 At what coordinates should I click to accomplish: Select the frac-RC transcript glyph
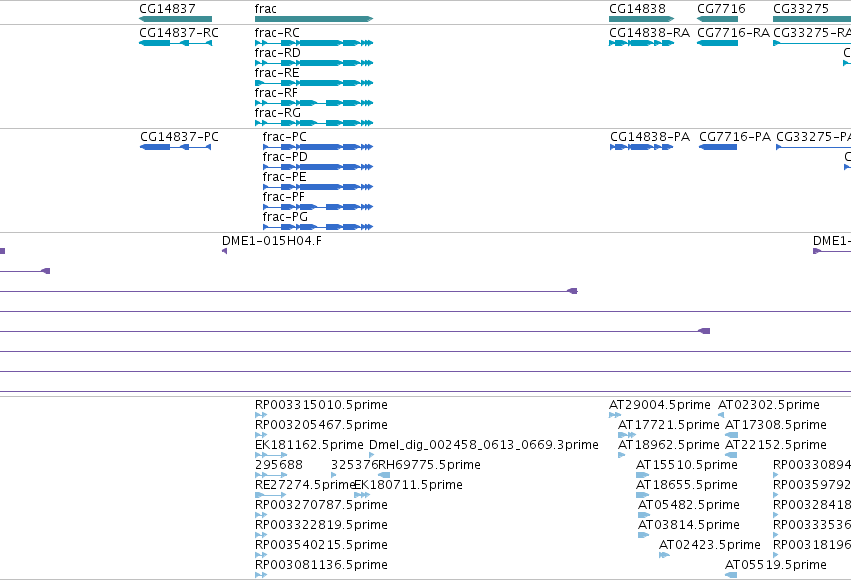(x=314, y=43)
